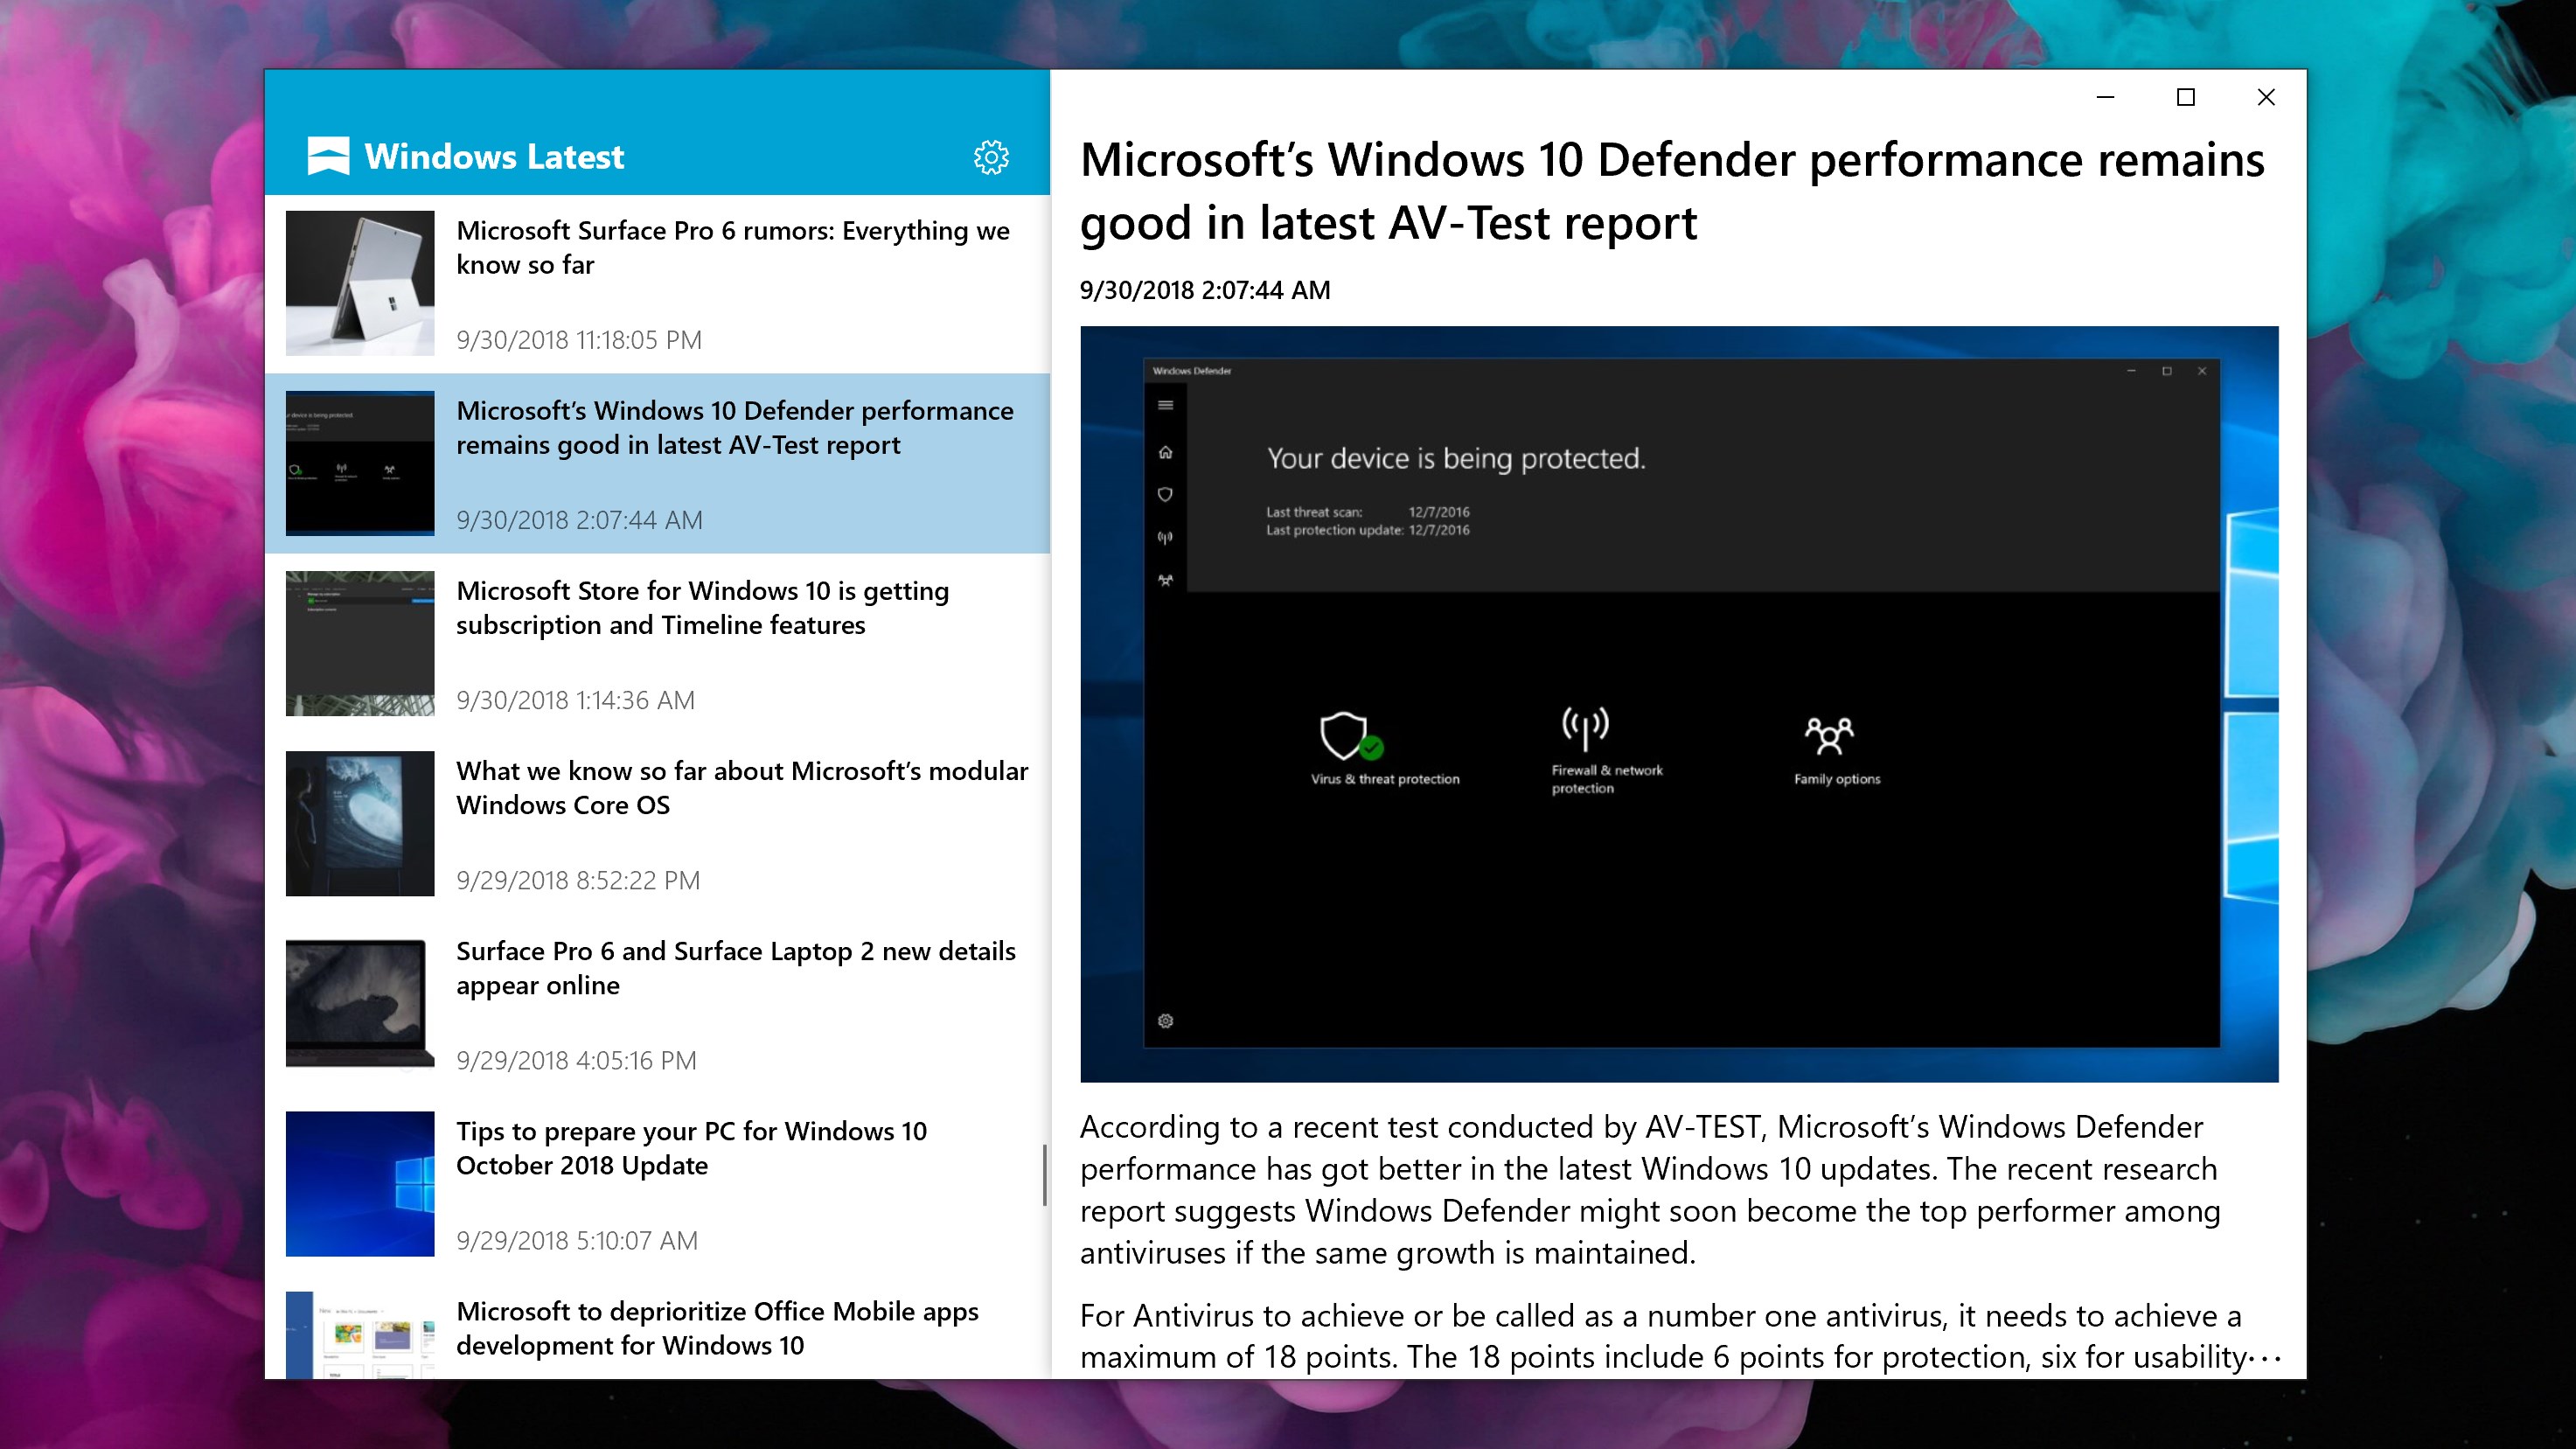Open the Office Mobile apps deprioritize article
This screenshot has width=2576, height=1449.
(717, 1328)
